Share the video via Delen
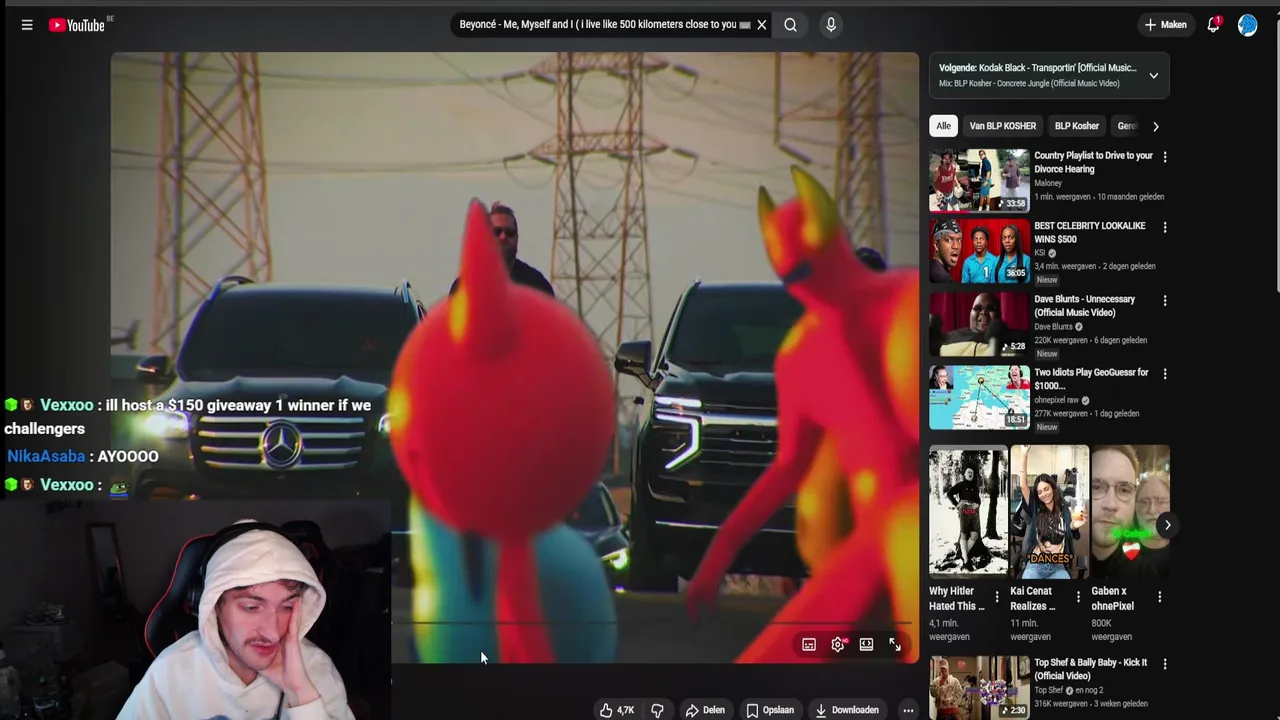Image resolution: width=1280 pixels, height=720 pixels. (705, 710)
